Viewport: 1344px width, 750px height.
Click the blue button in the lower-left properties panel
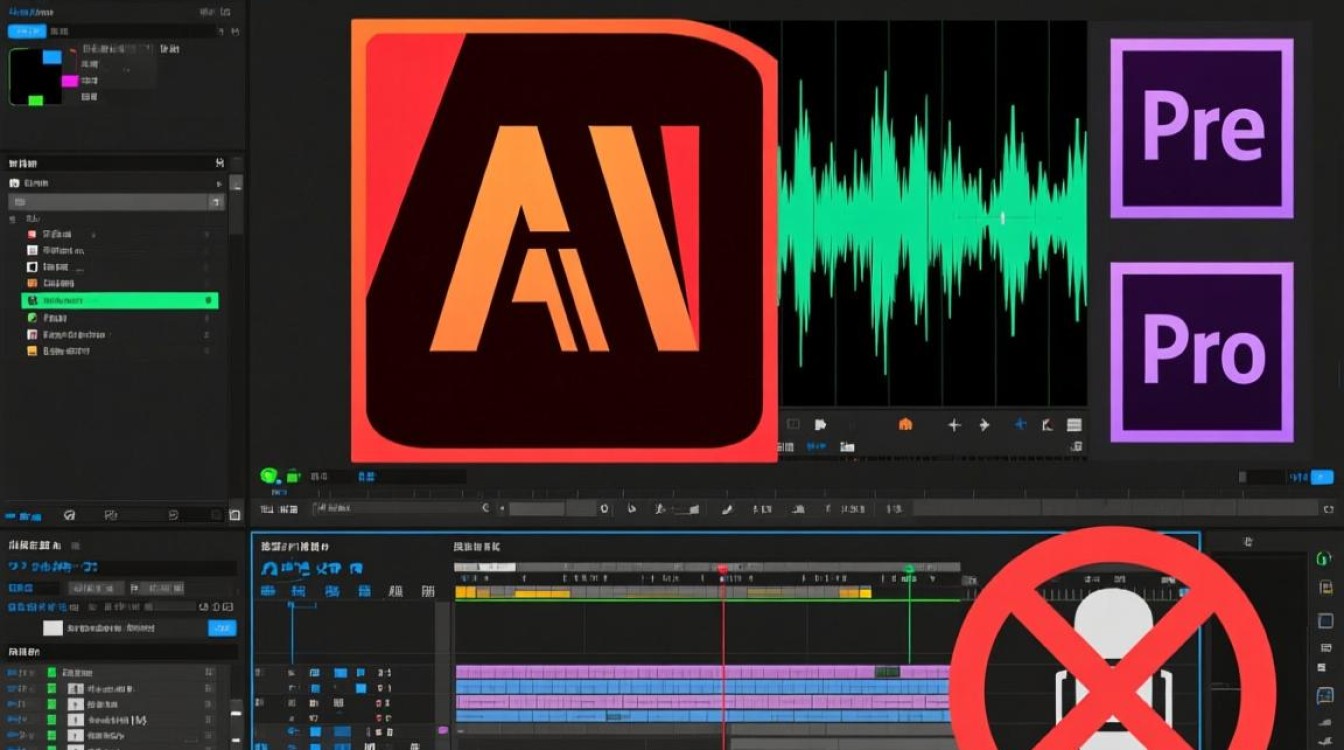(222, 628)
